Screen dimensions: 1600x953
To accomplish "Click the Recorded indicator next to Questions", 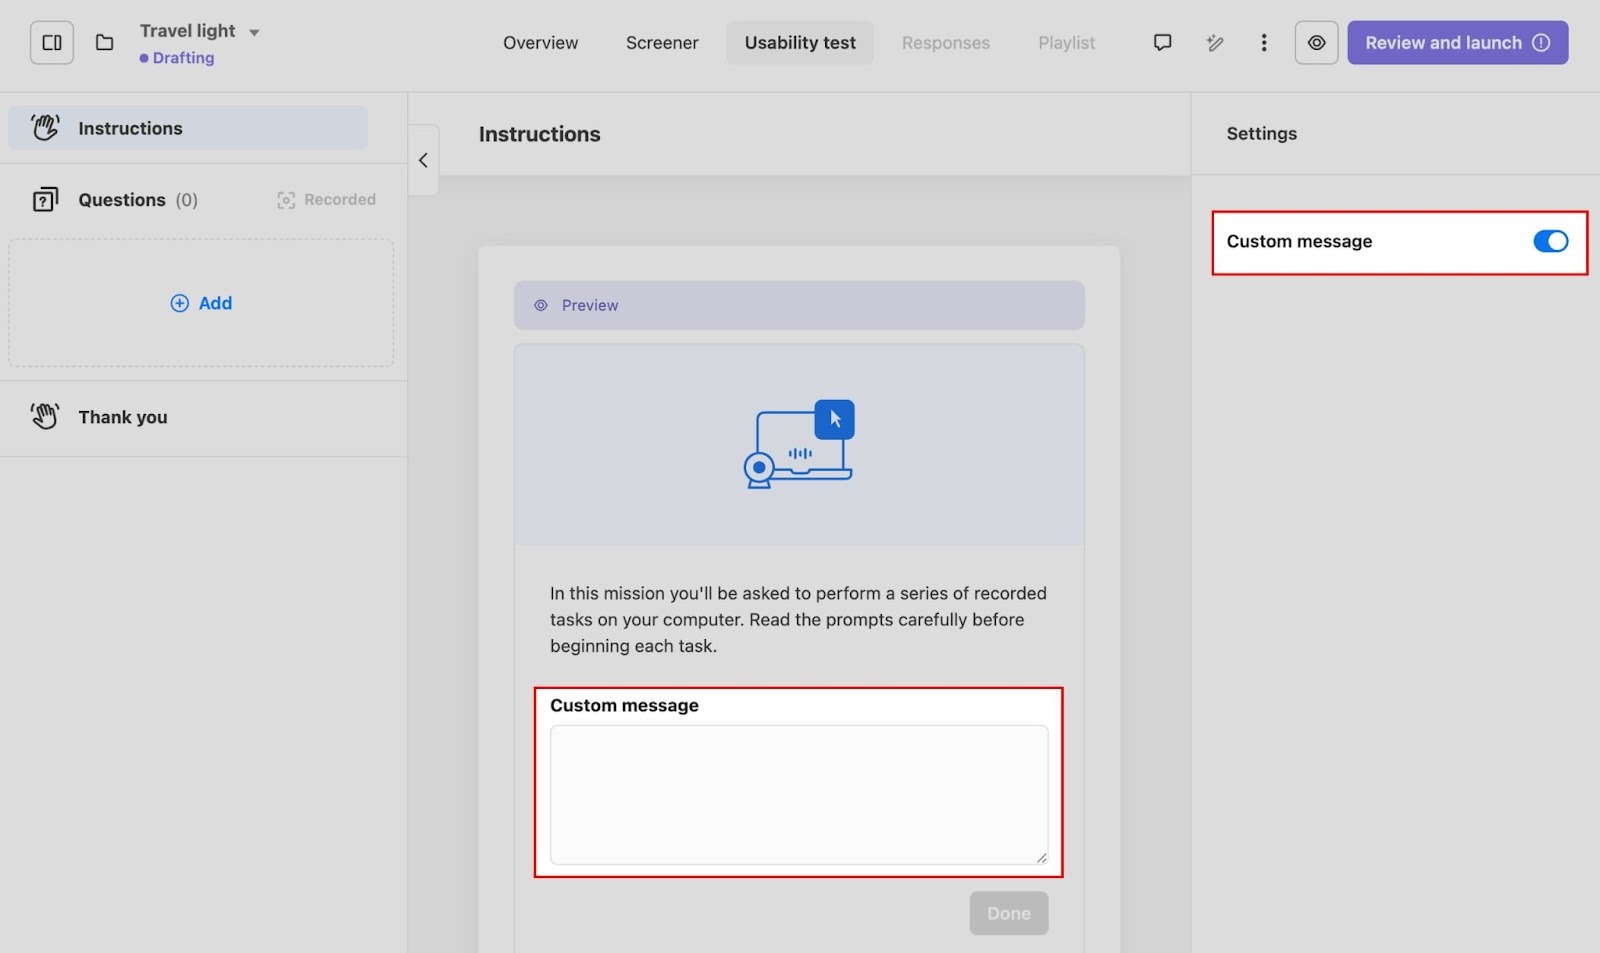I will [327, 200].
